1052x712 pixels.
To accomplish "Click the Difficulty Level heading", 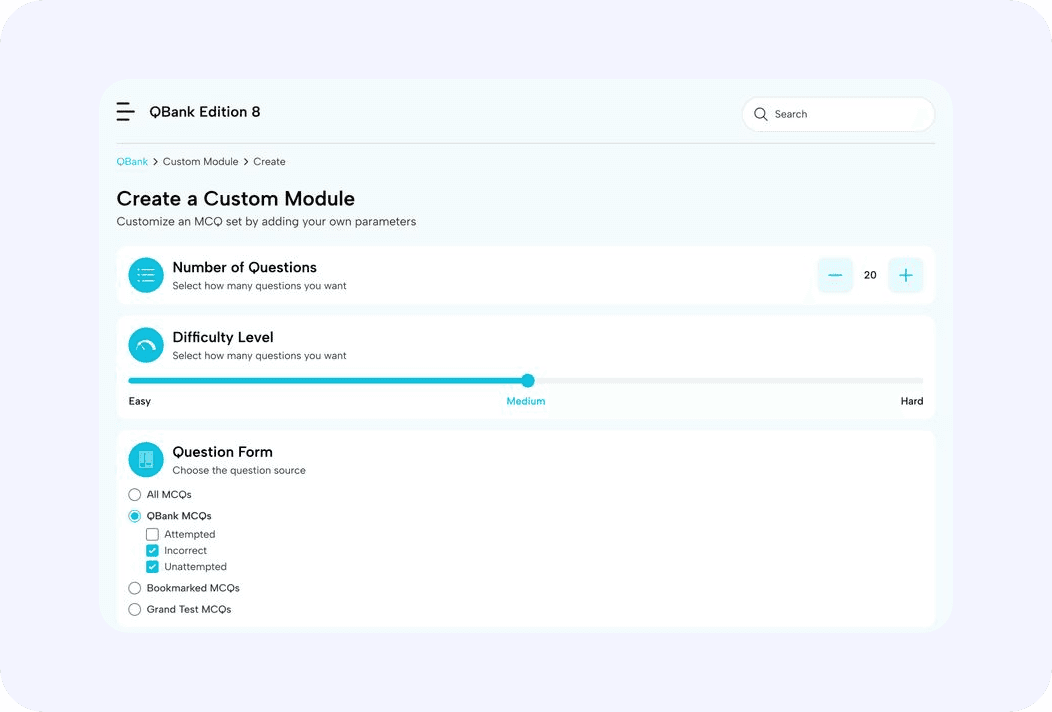I will pos(223,337).
